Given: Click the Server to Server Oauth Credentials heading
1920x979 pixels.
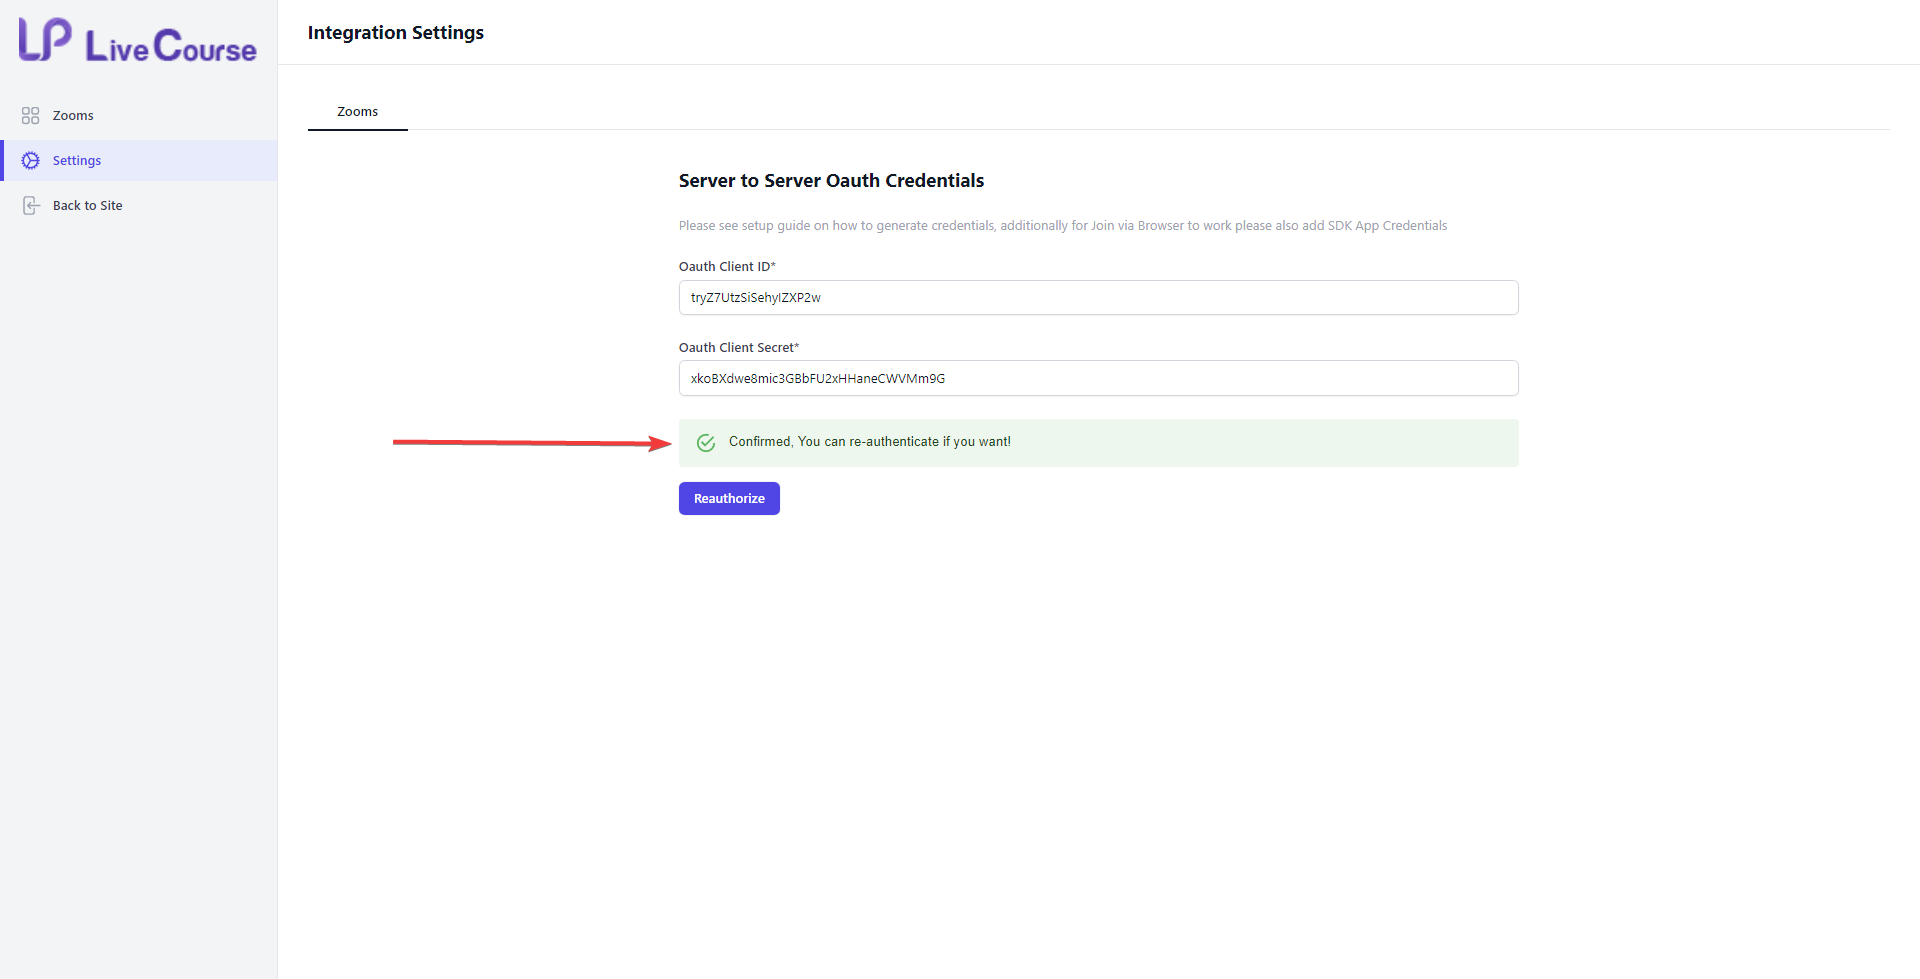Looking at the screenshot, I should [831, 181].
